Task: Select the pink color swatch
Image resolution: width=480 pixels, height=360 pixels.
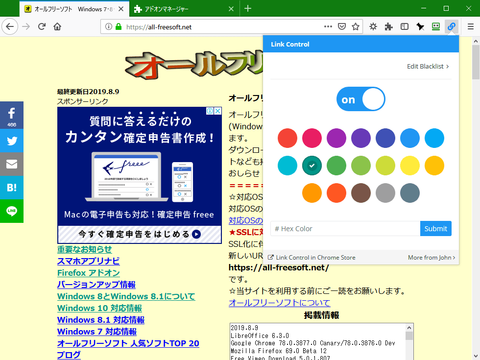Action: (x=312, y=138)
